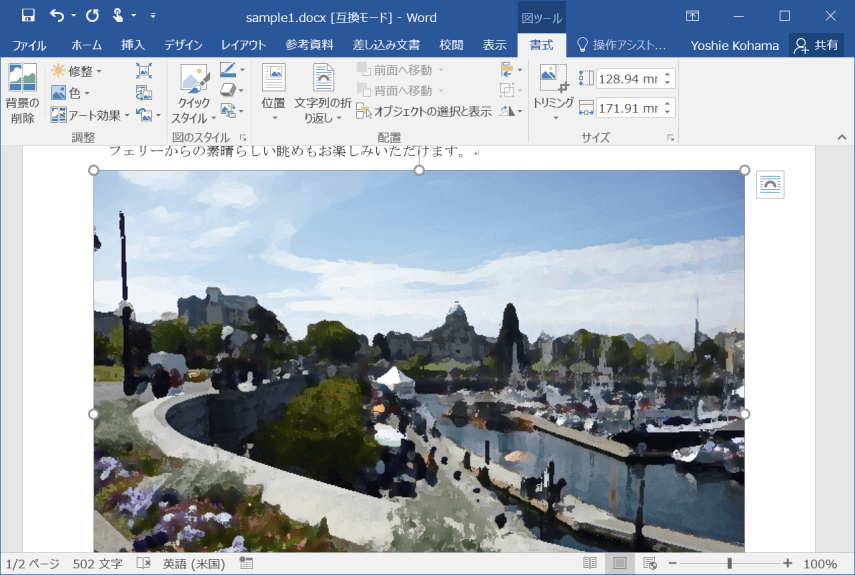Open the 位置 position menu

pos(273,93)
